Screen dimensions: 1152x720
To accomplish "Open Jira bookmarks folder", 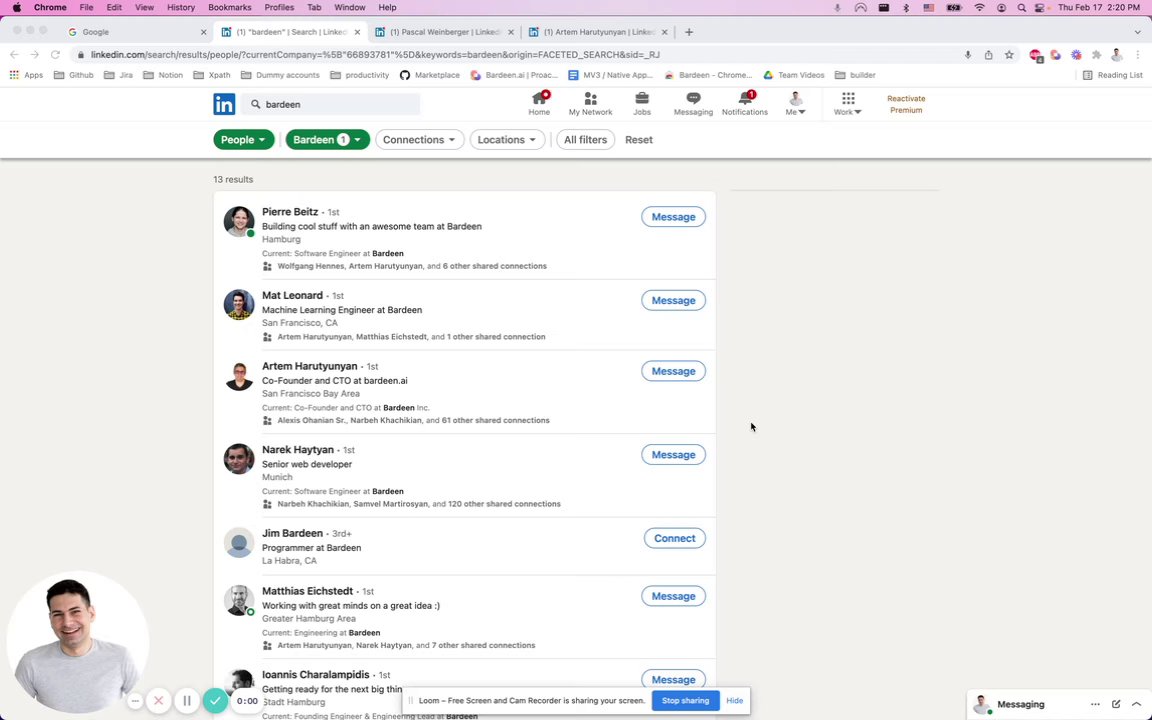I will click(x=119, y=75).
